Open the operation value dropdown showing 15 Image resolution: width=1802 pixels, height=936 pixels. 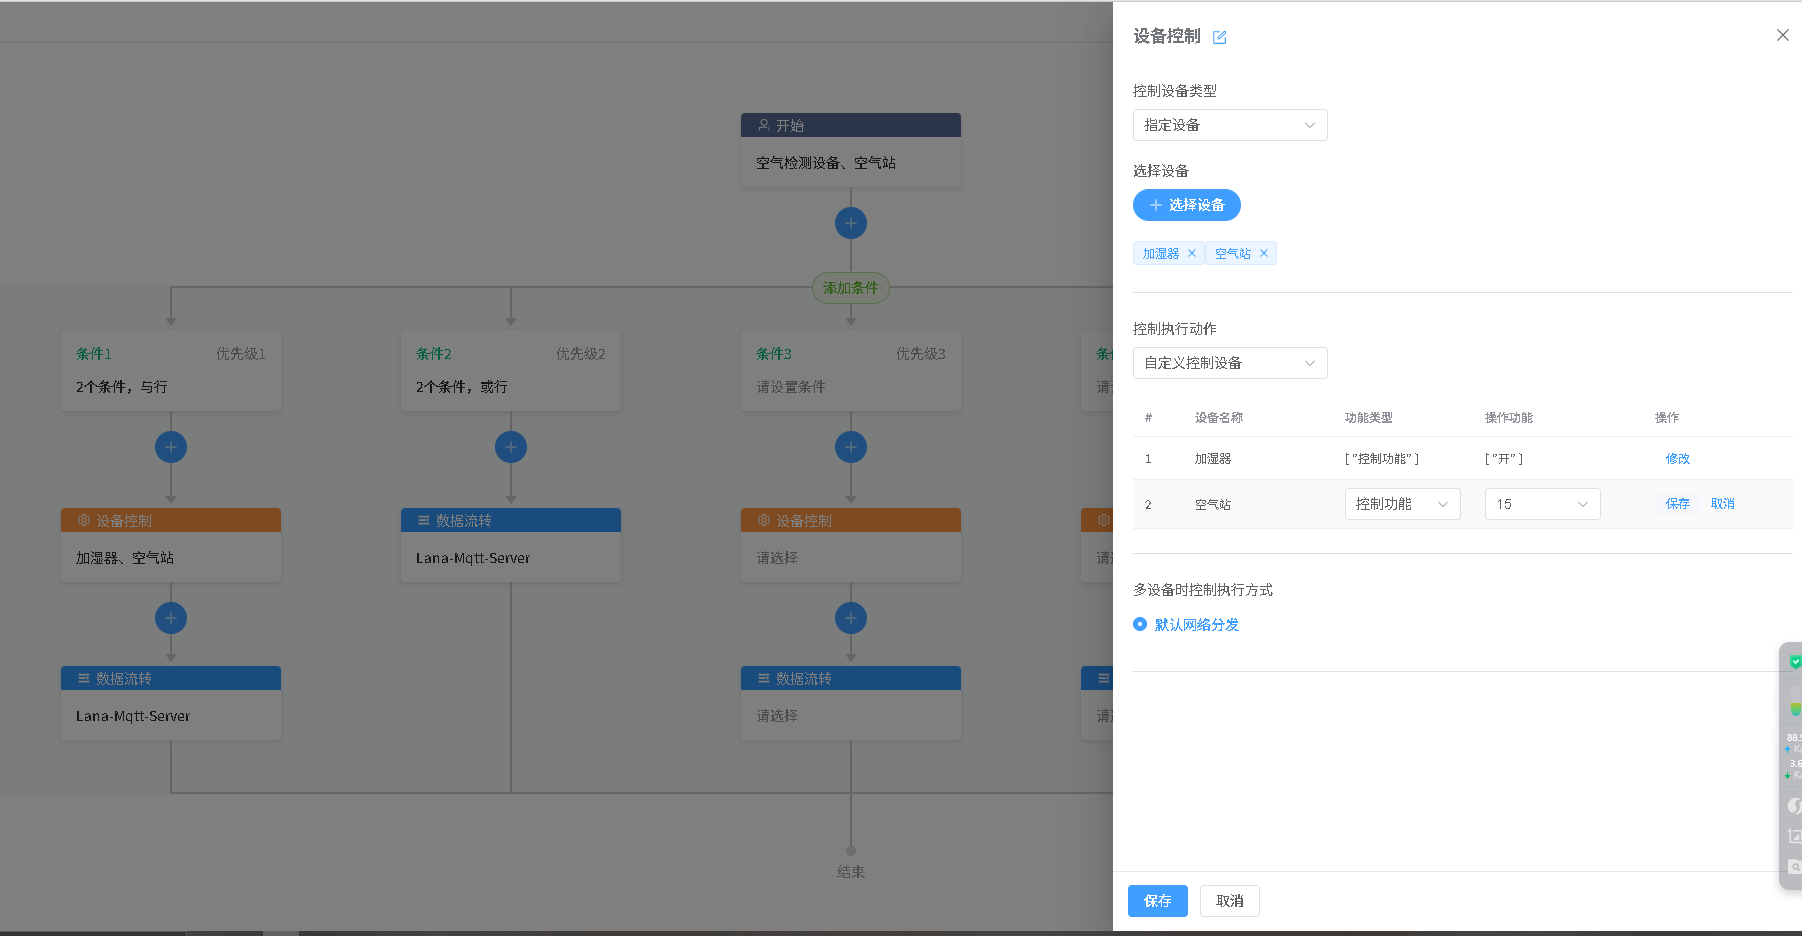1541,504
